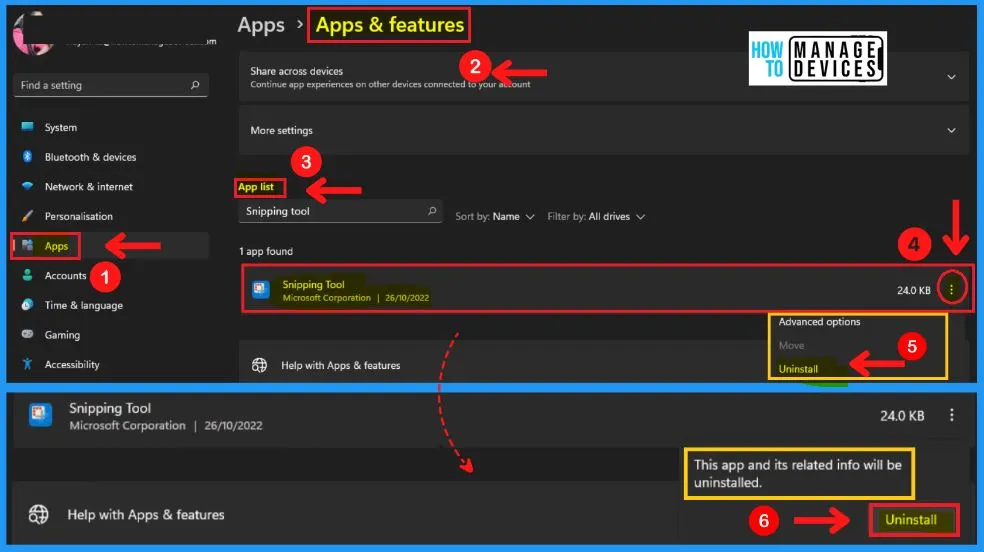
Task: Click the Time & language globe-clock icon
Action: (x=27, y=304)
